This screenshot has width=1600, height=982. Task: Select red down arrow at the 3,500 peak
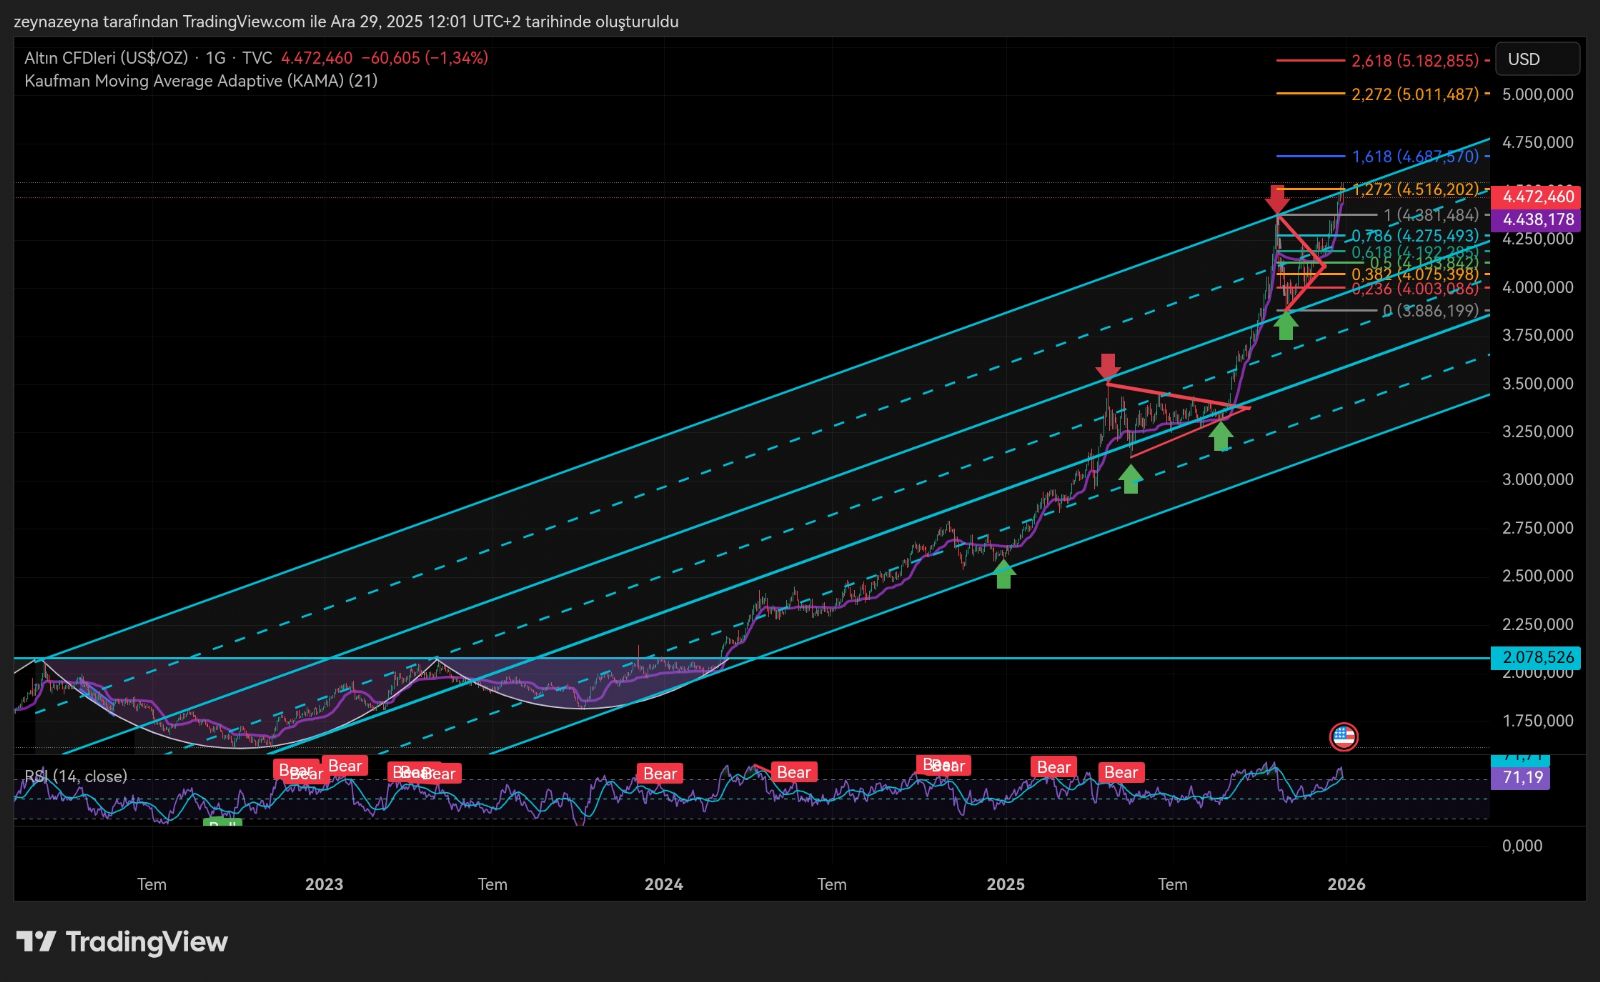tap(1107, 366)
